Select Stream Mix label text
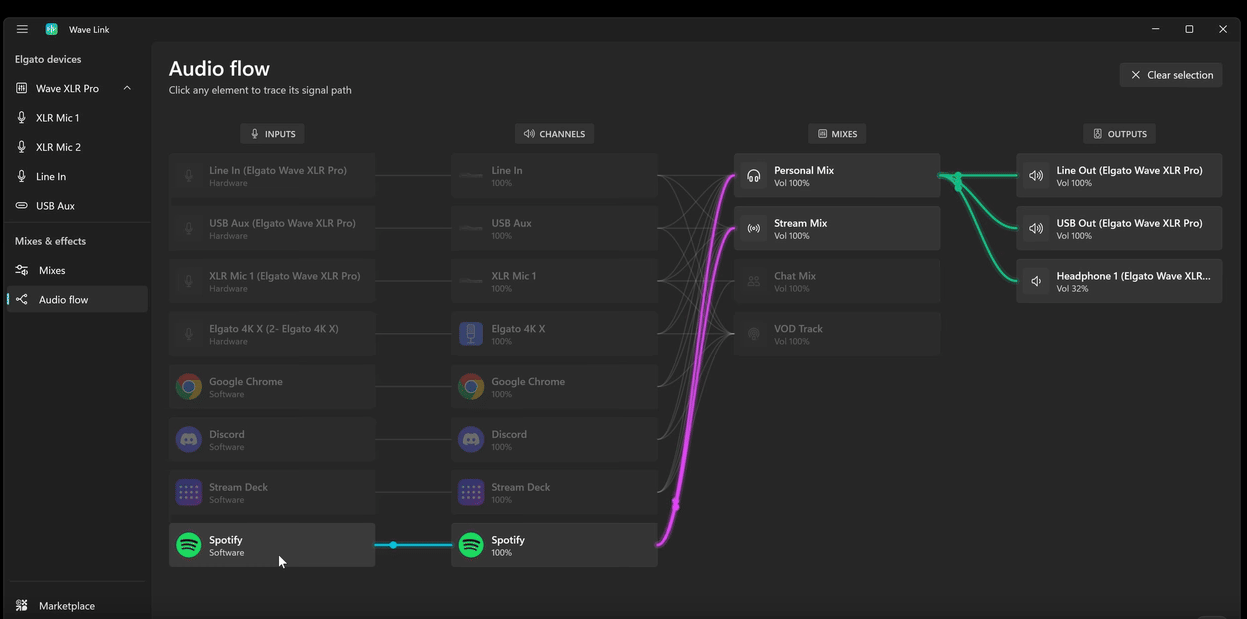This screenshot has height=619, width=1247. click(x=800, y=223)
